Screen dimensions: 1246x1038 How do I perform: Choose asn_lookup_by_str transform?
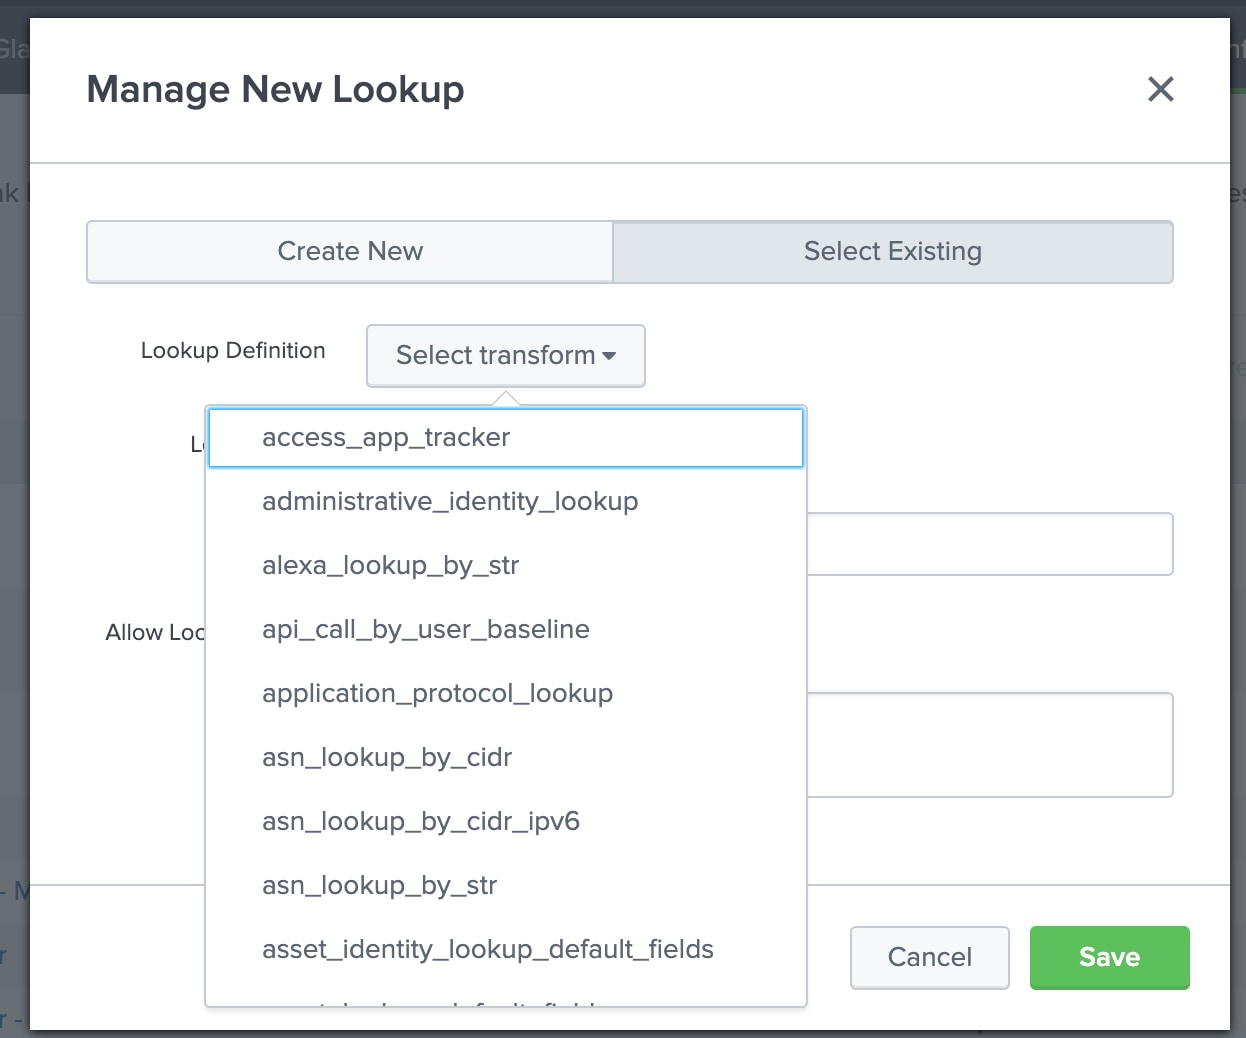[x=506, y=885]
